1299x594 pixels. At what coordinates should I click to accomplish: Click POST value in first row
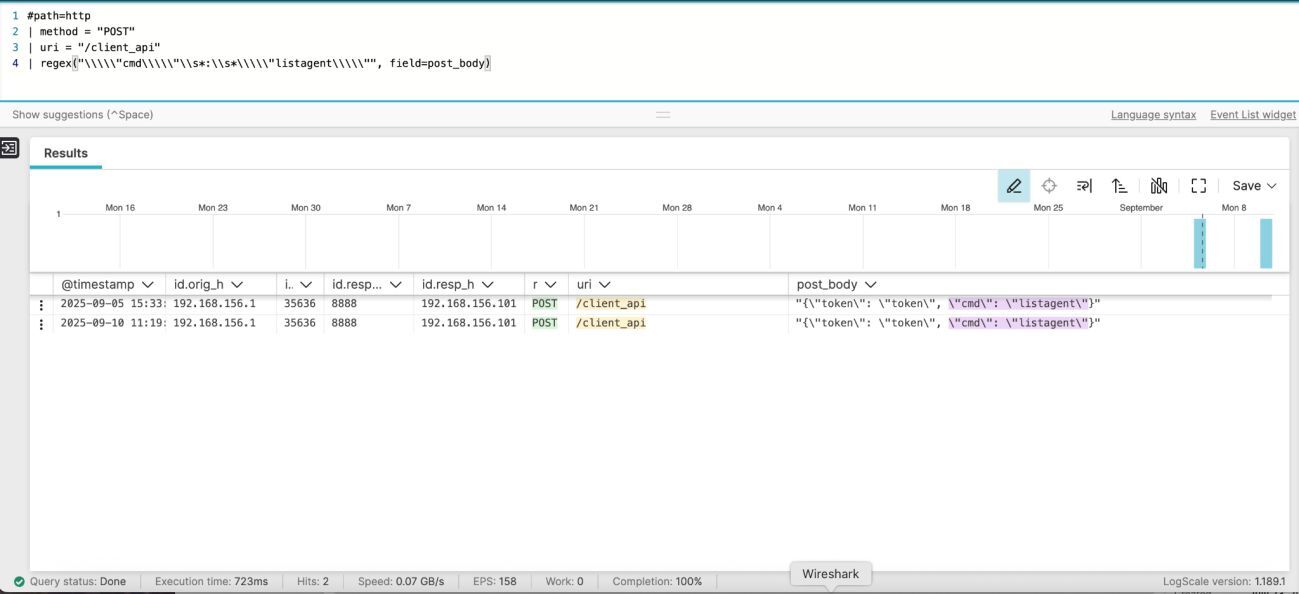pos(545,304)
